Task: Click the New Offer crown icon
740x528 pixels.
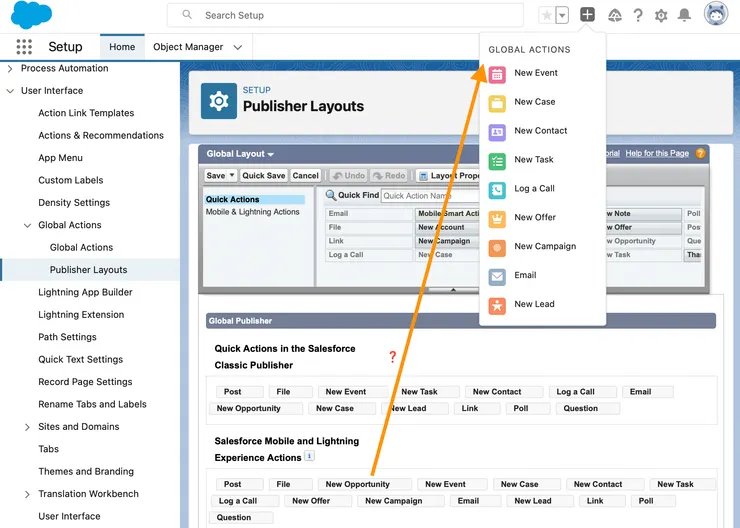Action: coord(497,219)
